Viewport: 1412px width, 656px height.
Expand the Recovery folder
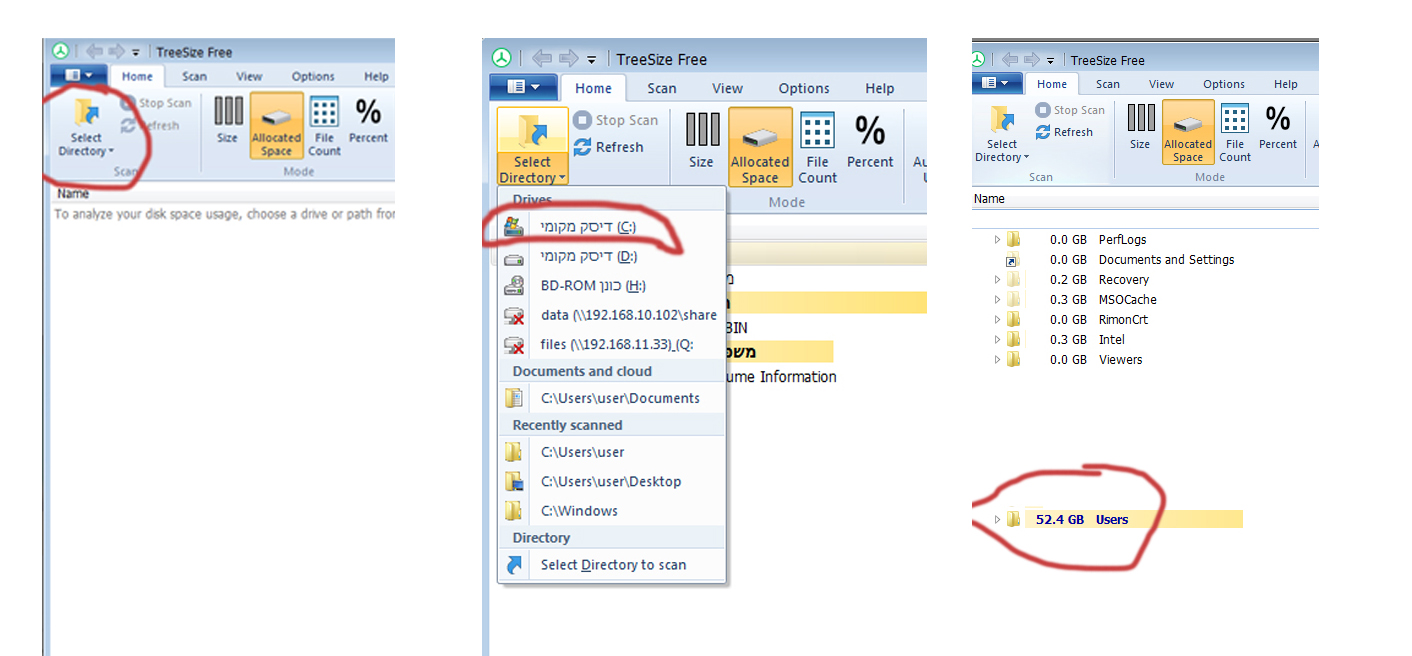[997, 280]
